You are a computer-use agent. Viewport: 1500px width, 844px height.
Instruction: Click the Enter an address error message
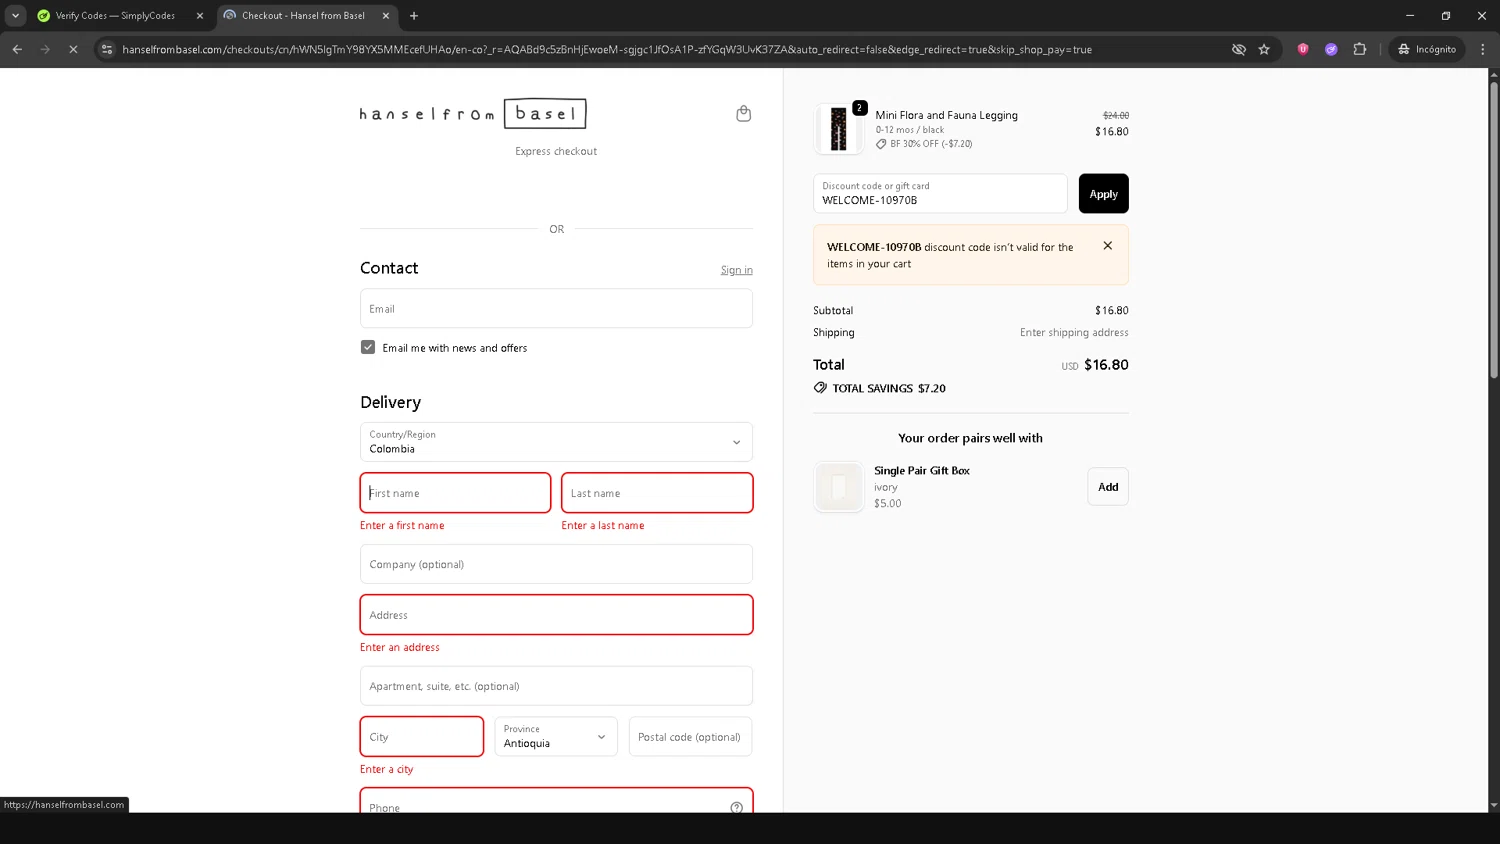[400, 648]
